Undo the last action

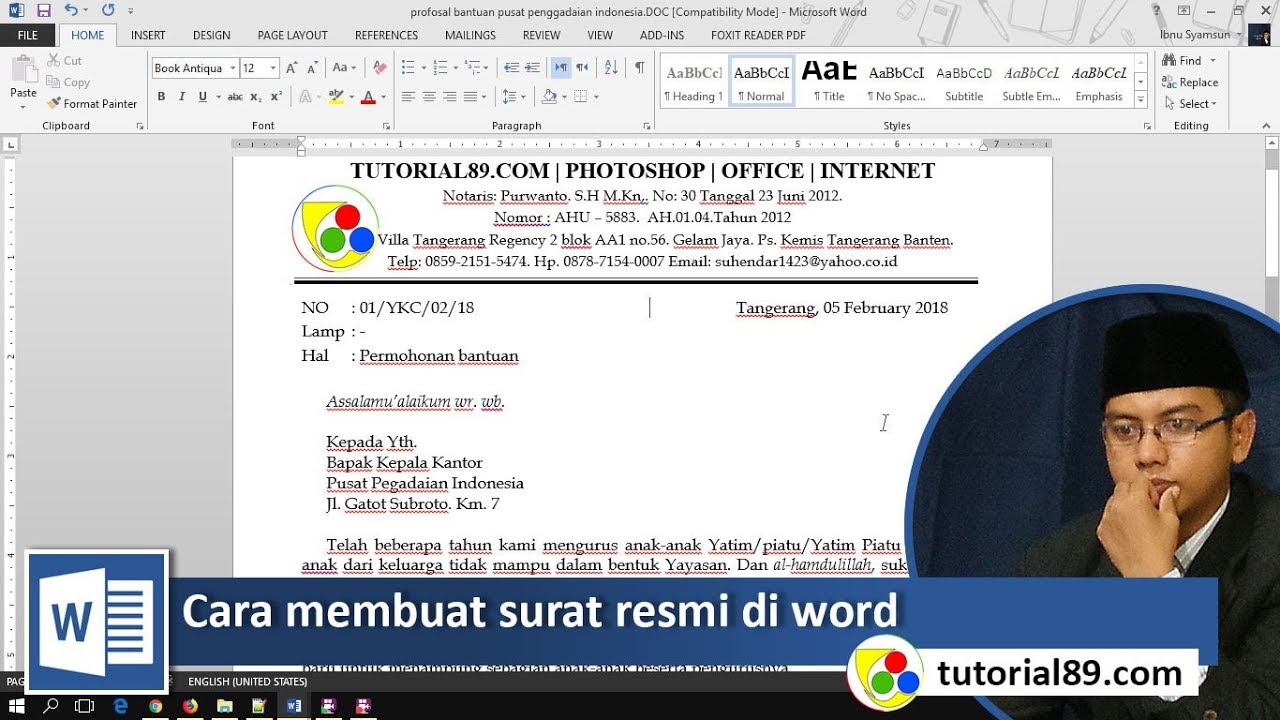[70, 10]
